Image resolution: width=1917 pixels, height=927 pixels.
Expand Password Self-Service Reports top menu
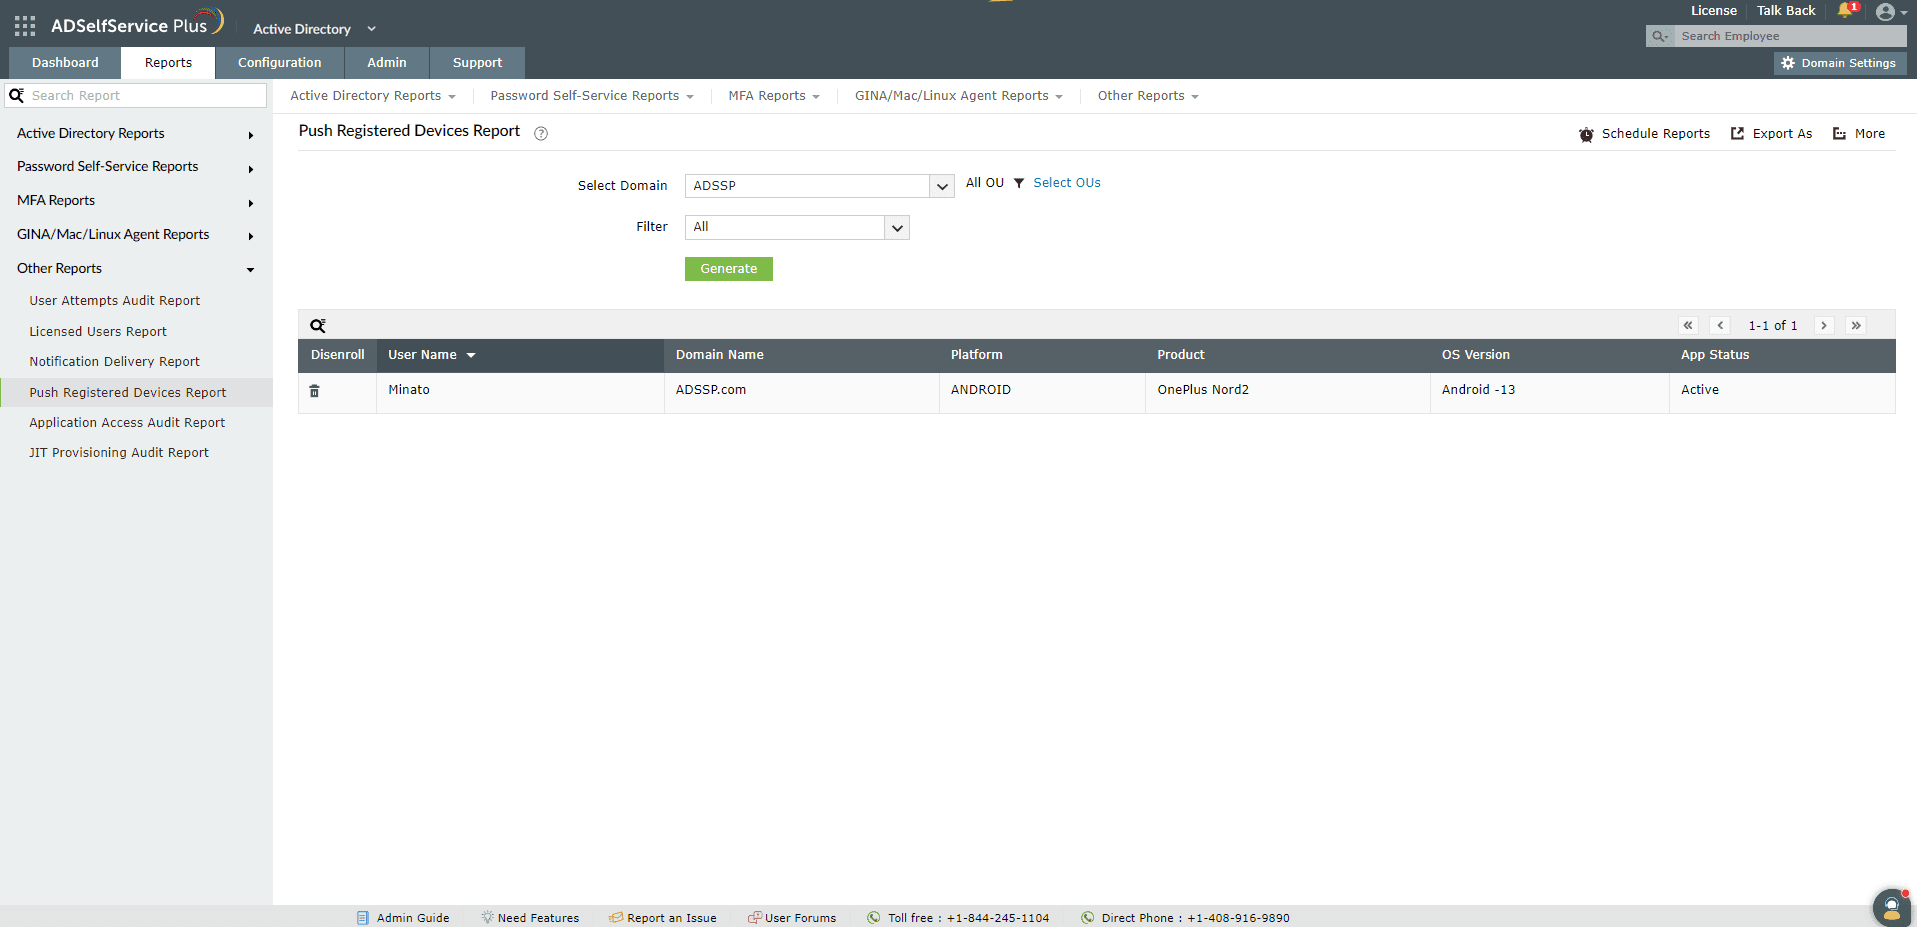tap(592, 96)
